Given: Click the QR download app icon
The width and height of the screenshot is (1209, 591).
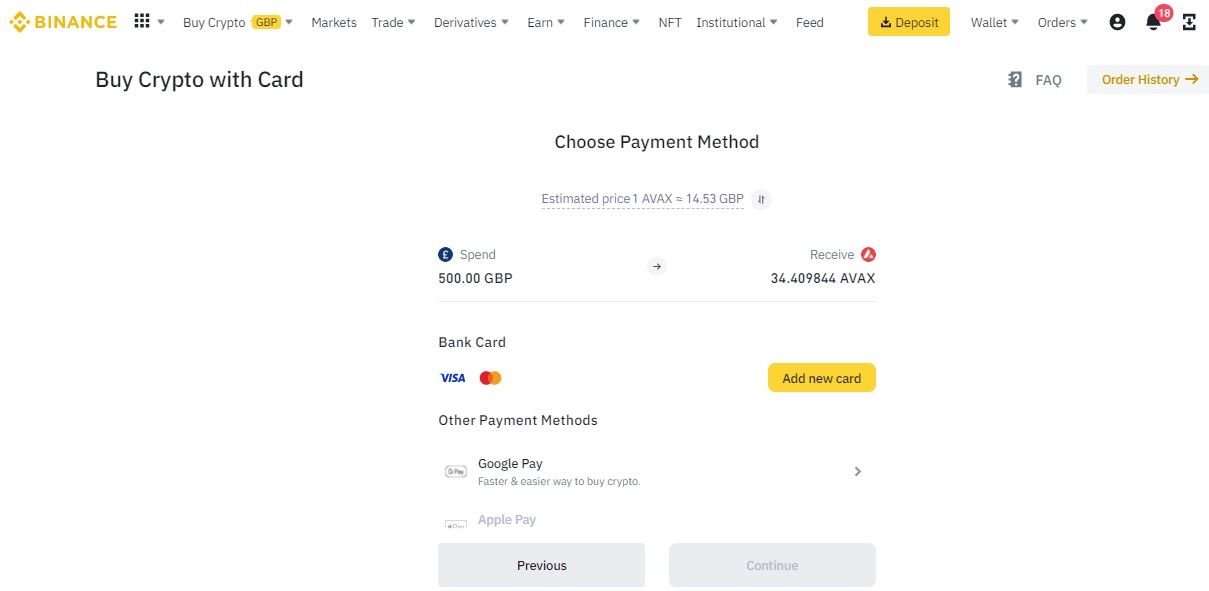Looking at the screenshot, I should [1189, 22].
